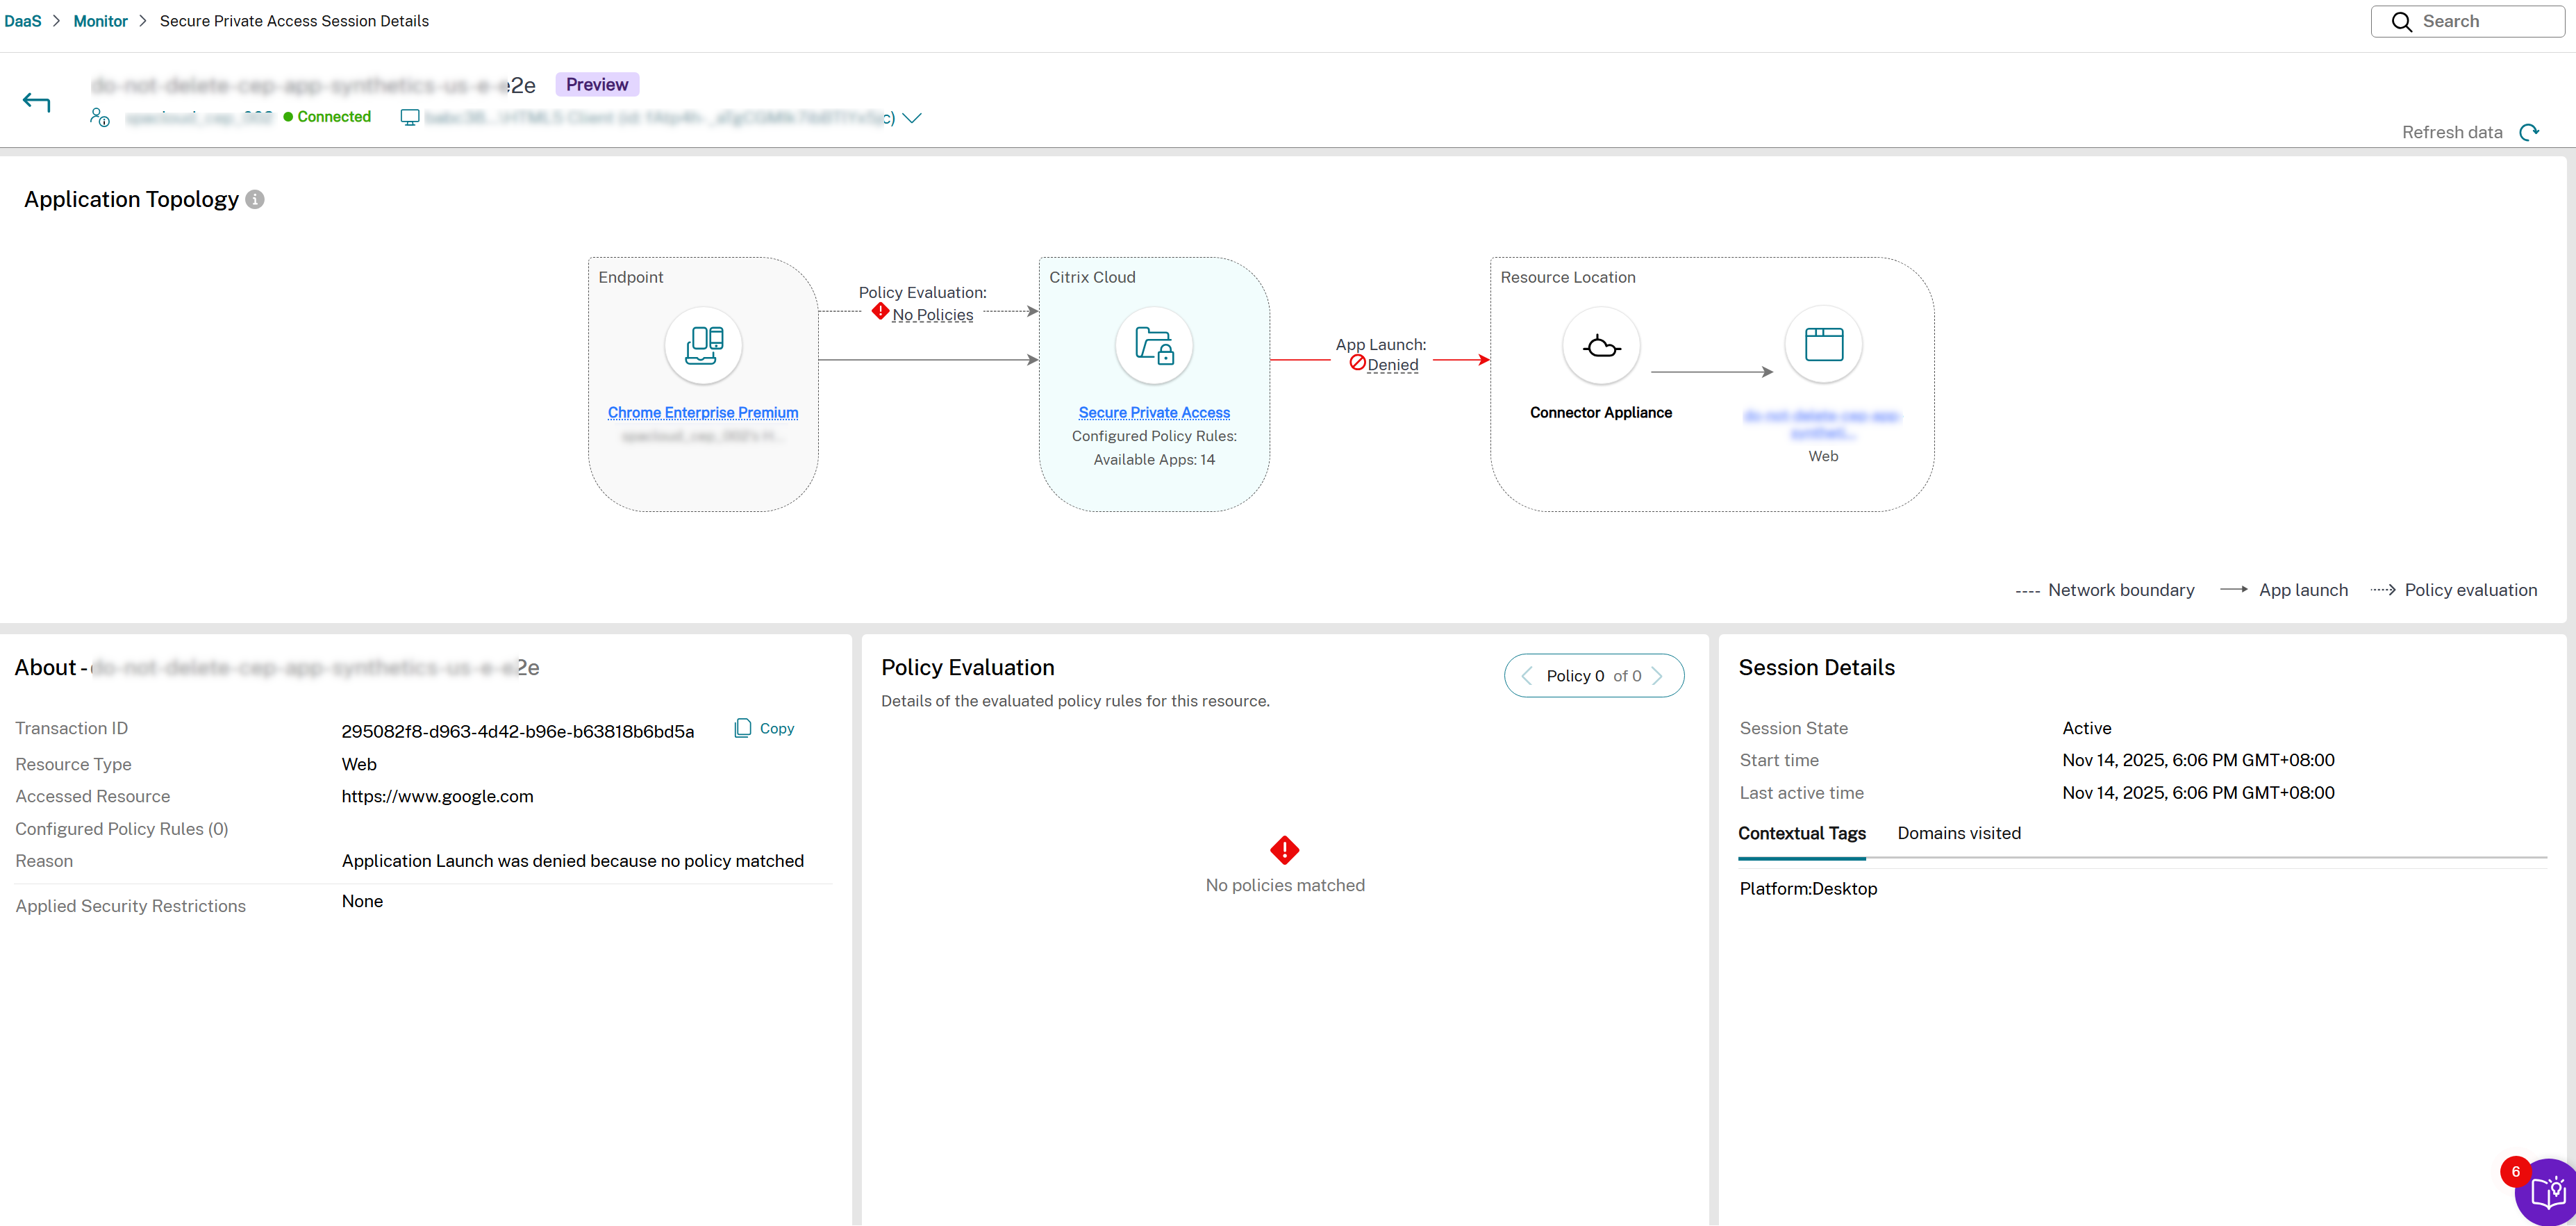Screen dimensions: 2576x1226
Task: Click the Search input field
Action: pyautogui.click(x=2470, y=20)
